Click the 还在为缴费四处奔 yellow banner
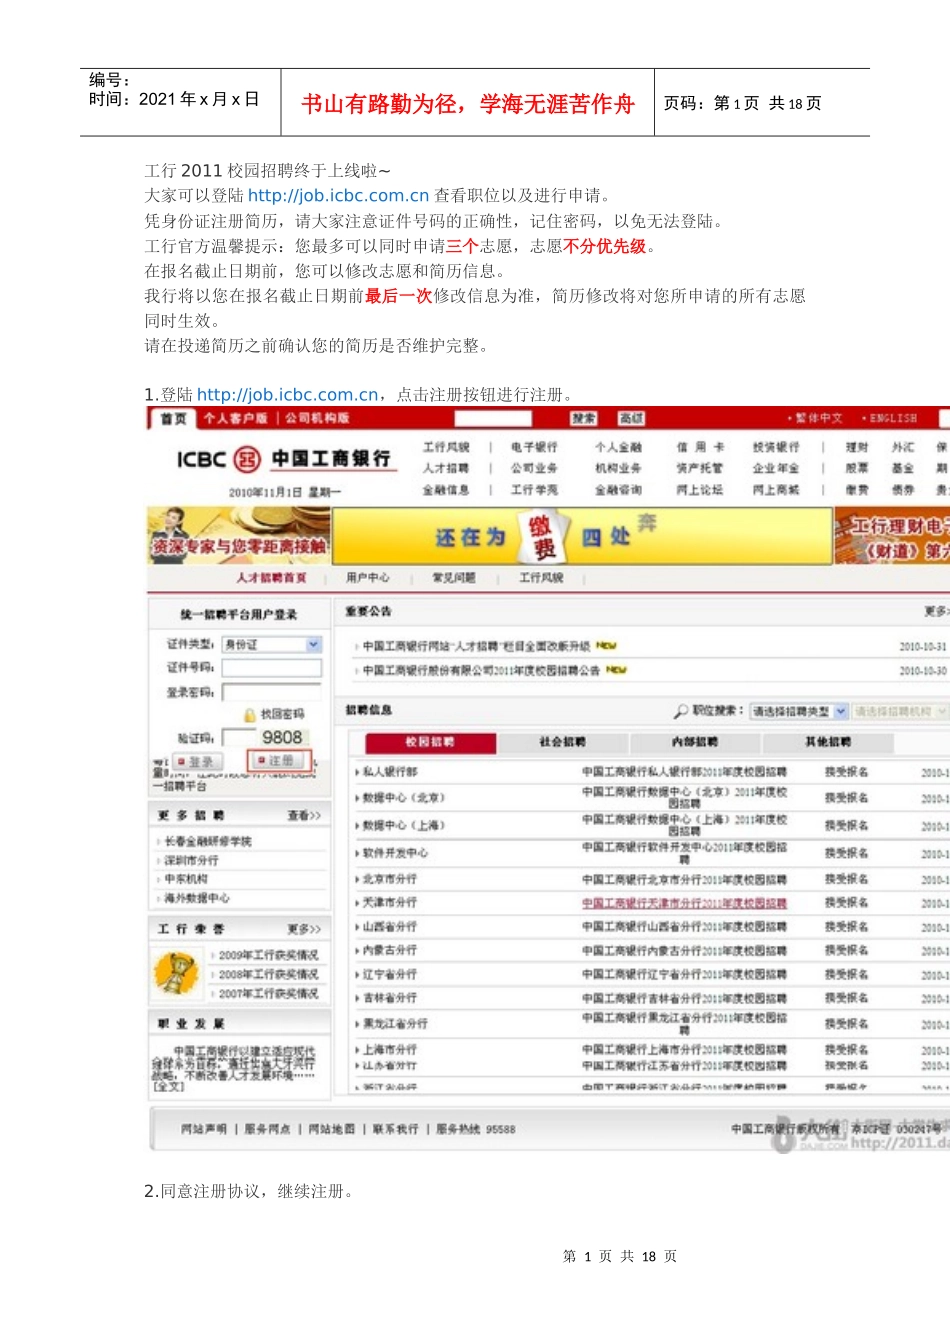This screenshot has height=1344, width=950. [x=582, y=537]
